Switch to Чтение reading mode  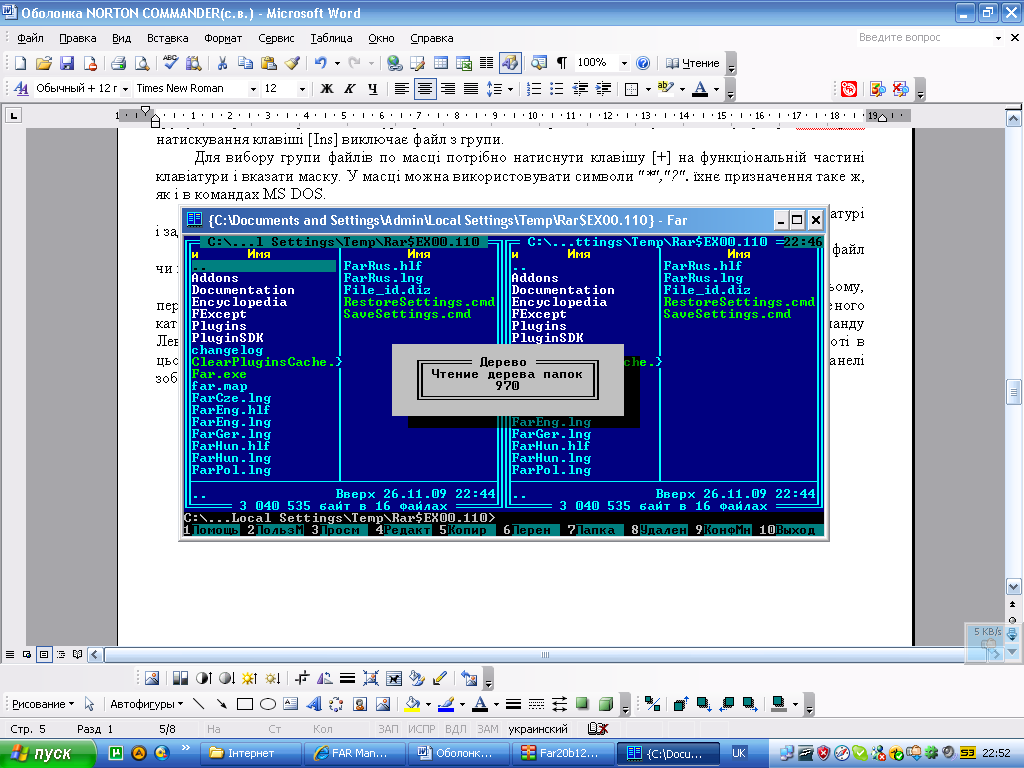pos(692,63)
